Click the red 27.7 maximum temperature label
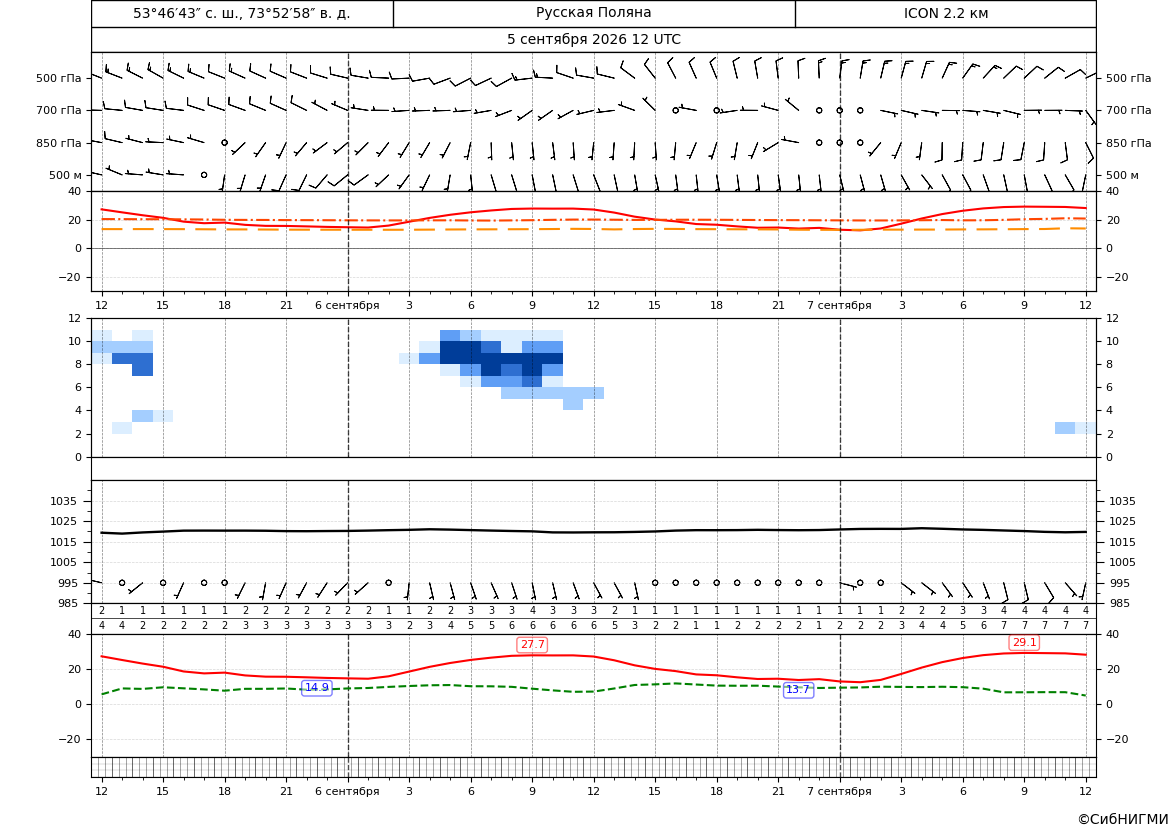The image size is (1169, 827). point(532,644)
